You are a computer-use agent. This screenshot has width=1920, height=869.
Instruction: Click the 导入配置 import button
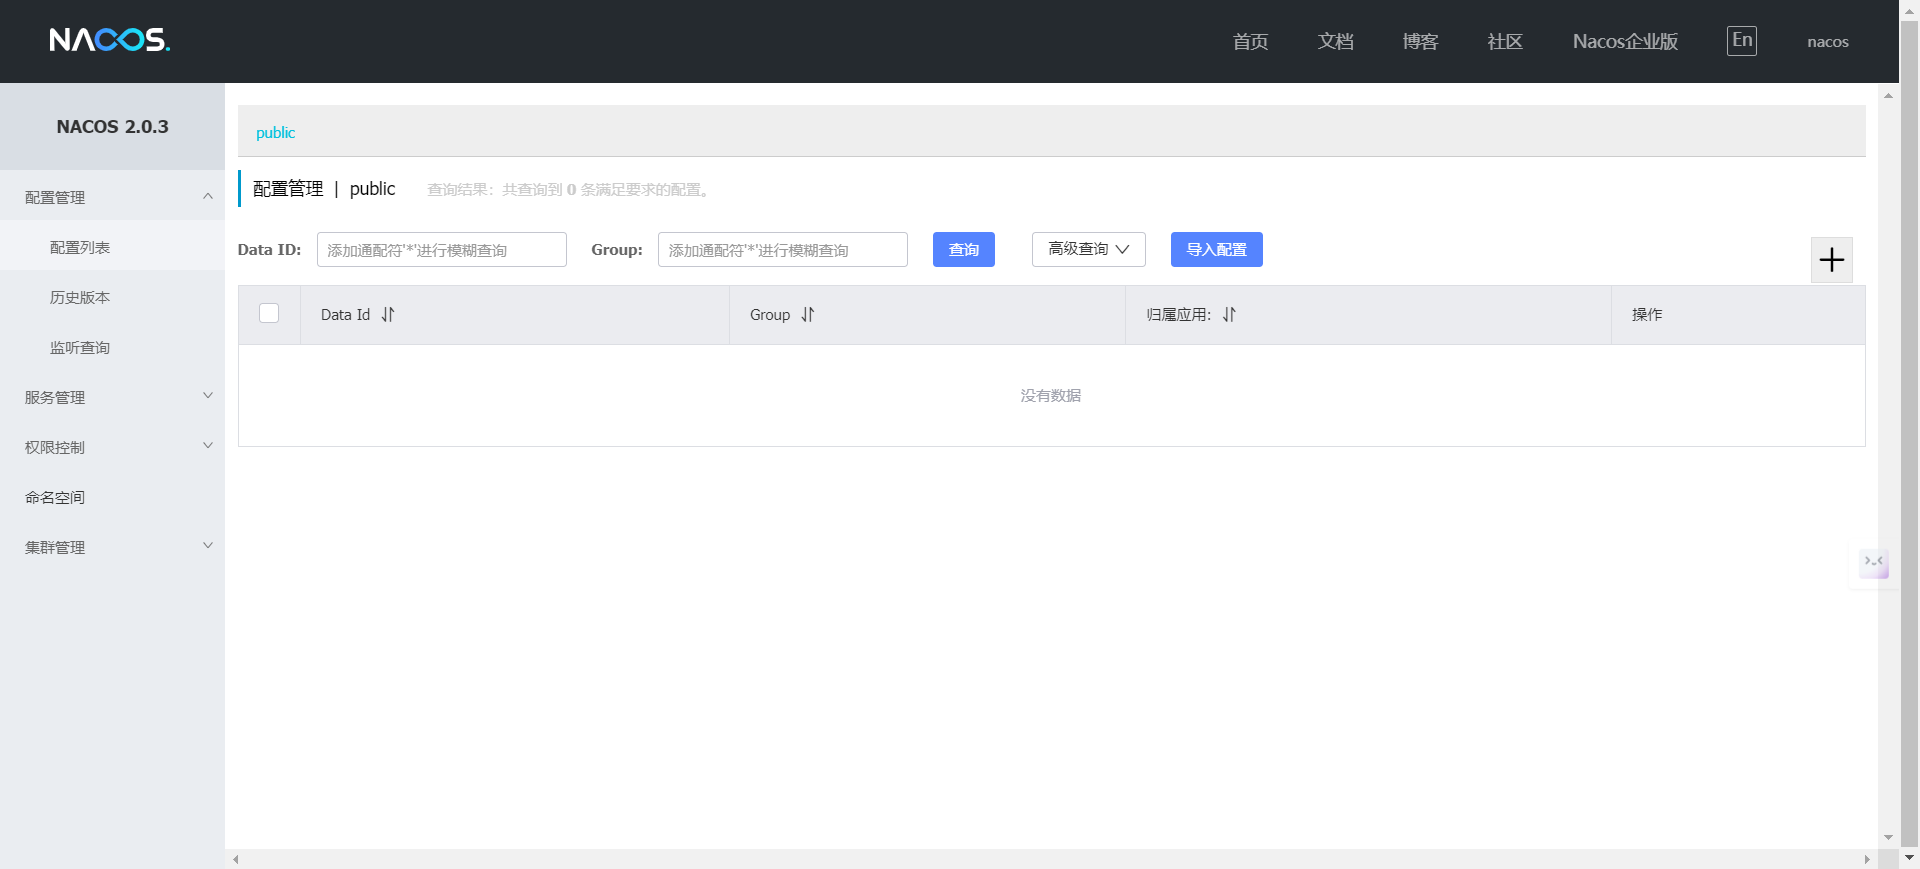pyautogui.click(x=1216, y=250)
